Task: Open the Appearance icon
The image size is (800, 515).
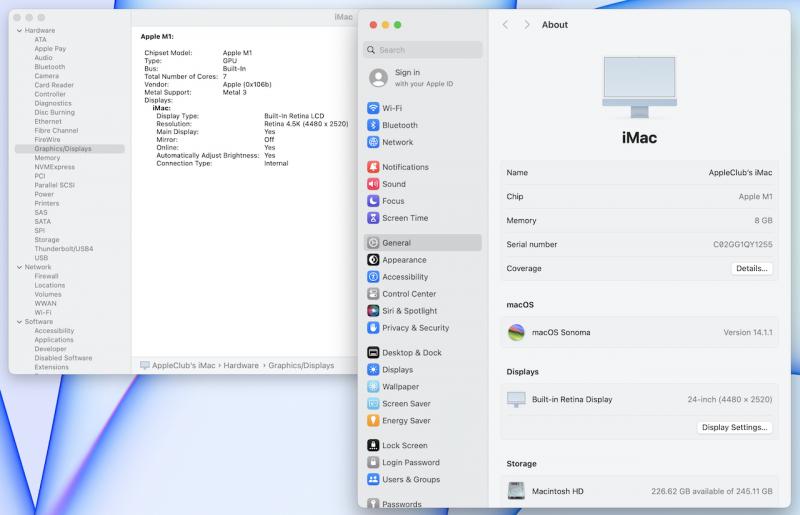Action: point(373,260)
